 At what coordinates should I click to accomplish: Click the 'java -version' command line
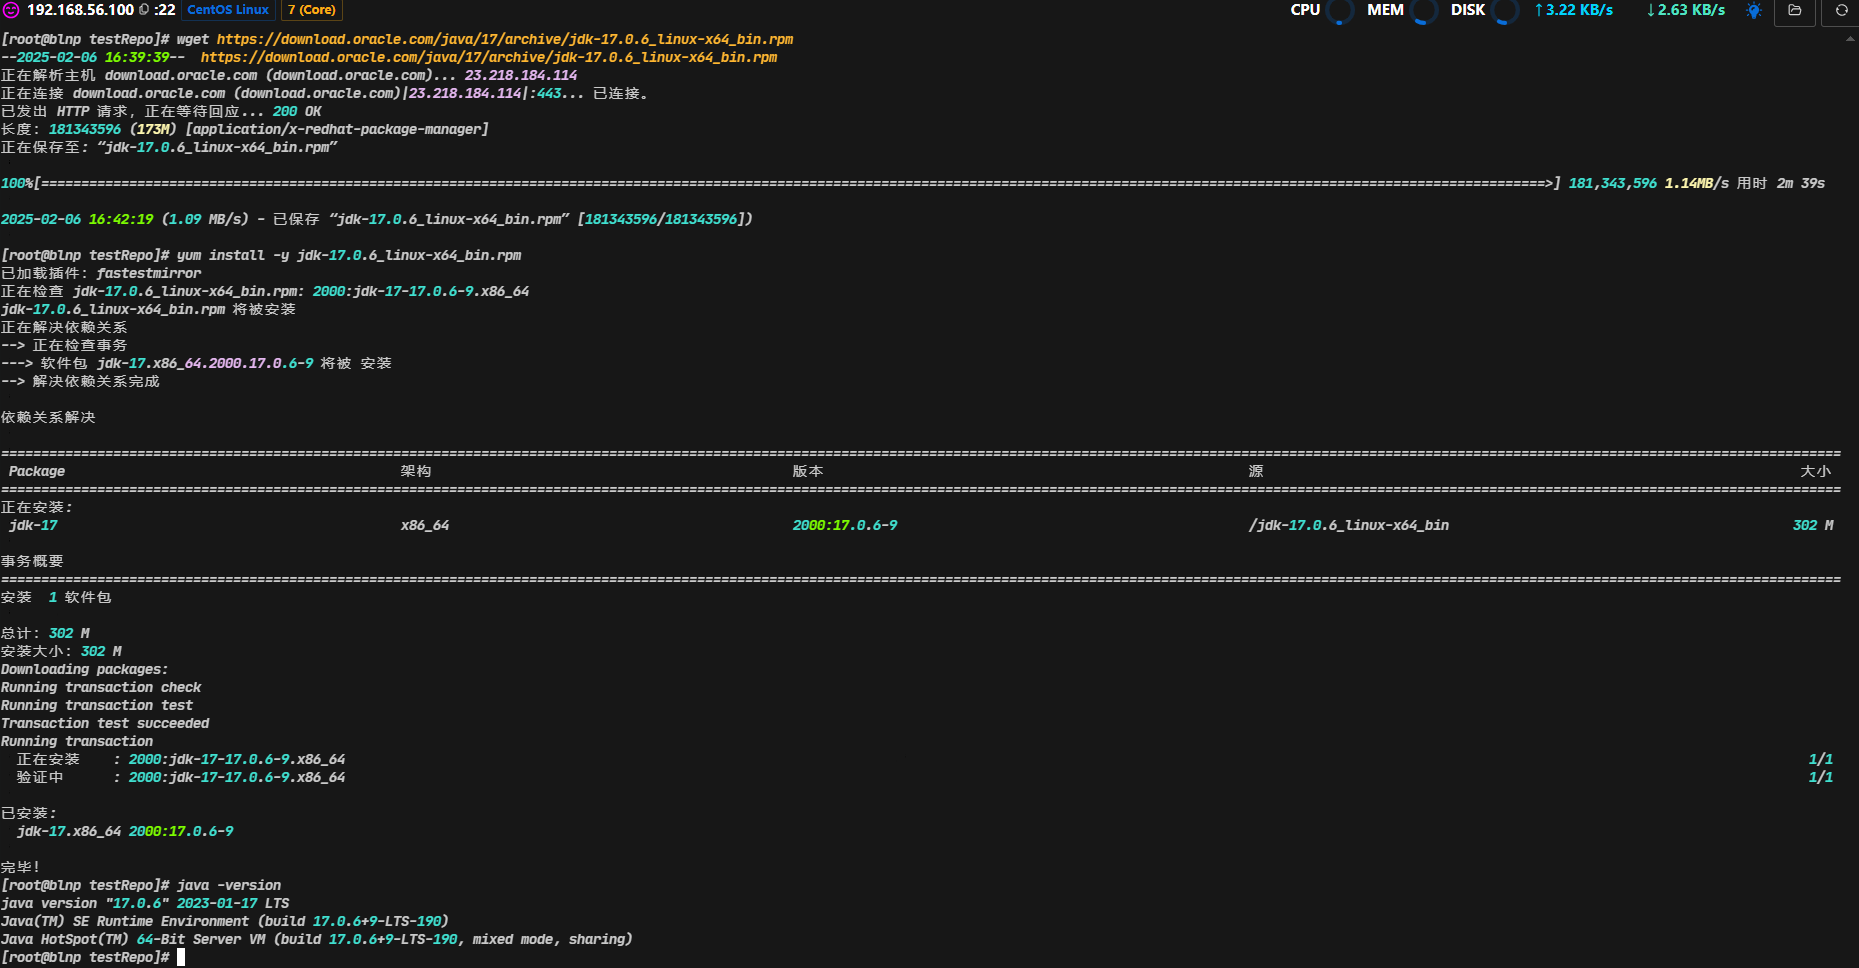pyautogui.click(x=141, y=885)
